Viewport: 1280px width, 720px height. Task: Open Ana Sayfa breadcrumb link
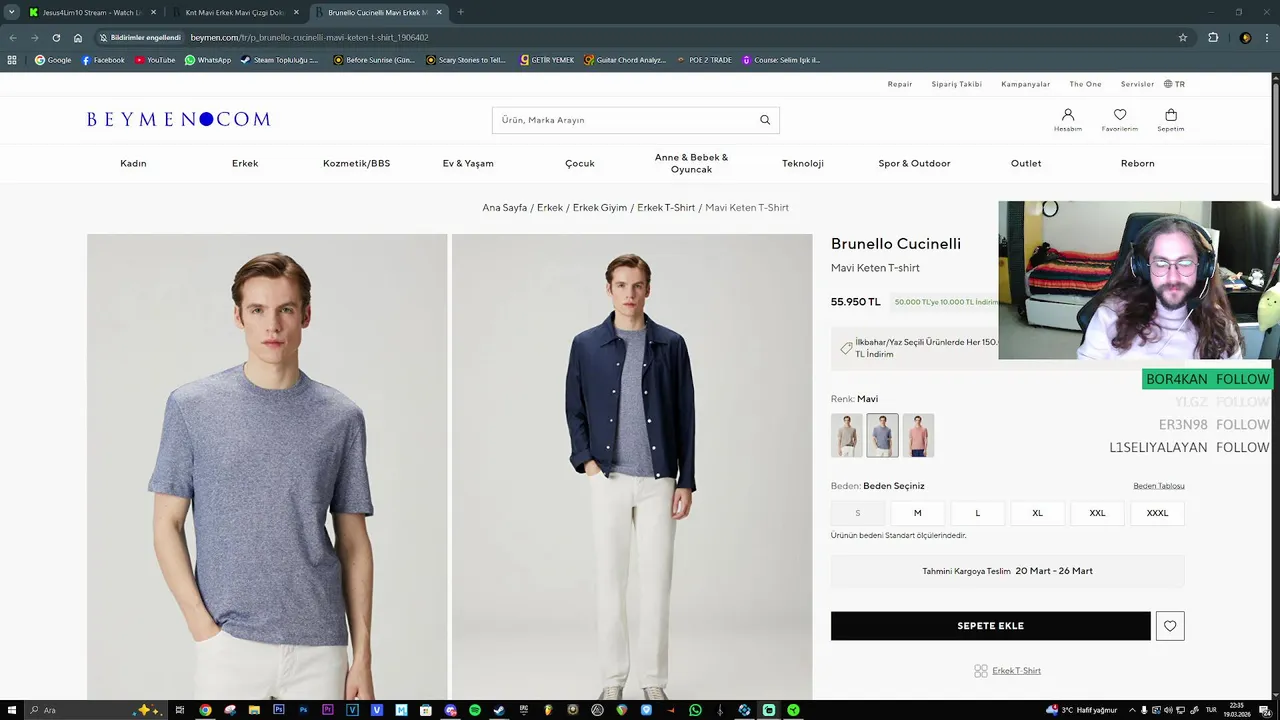point(505,208)
